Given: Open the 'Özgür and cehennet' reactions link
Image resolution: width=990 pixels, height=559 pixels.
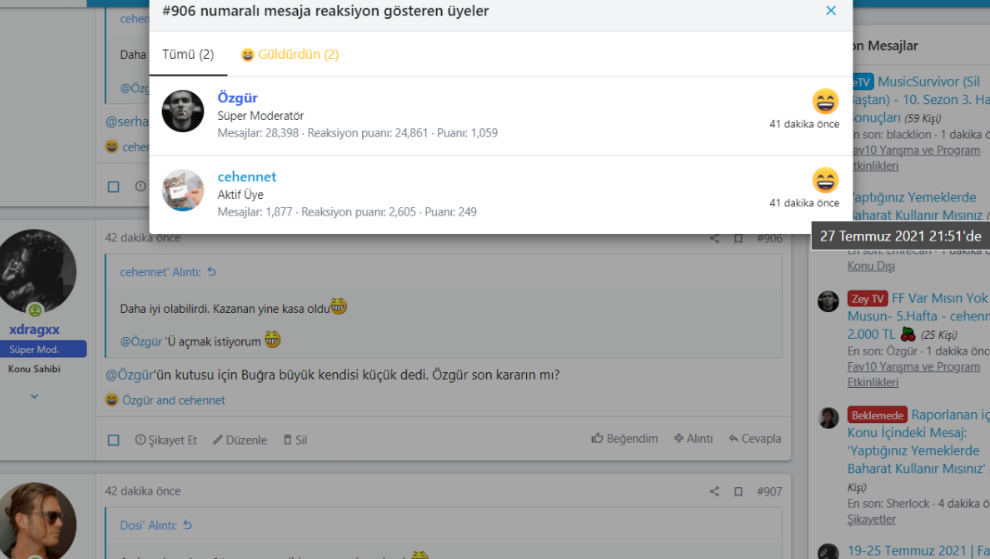Looking at the screenshot, I should click(x=173, y=400).
